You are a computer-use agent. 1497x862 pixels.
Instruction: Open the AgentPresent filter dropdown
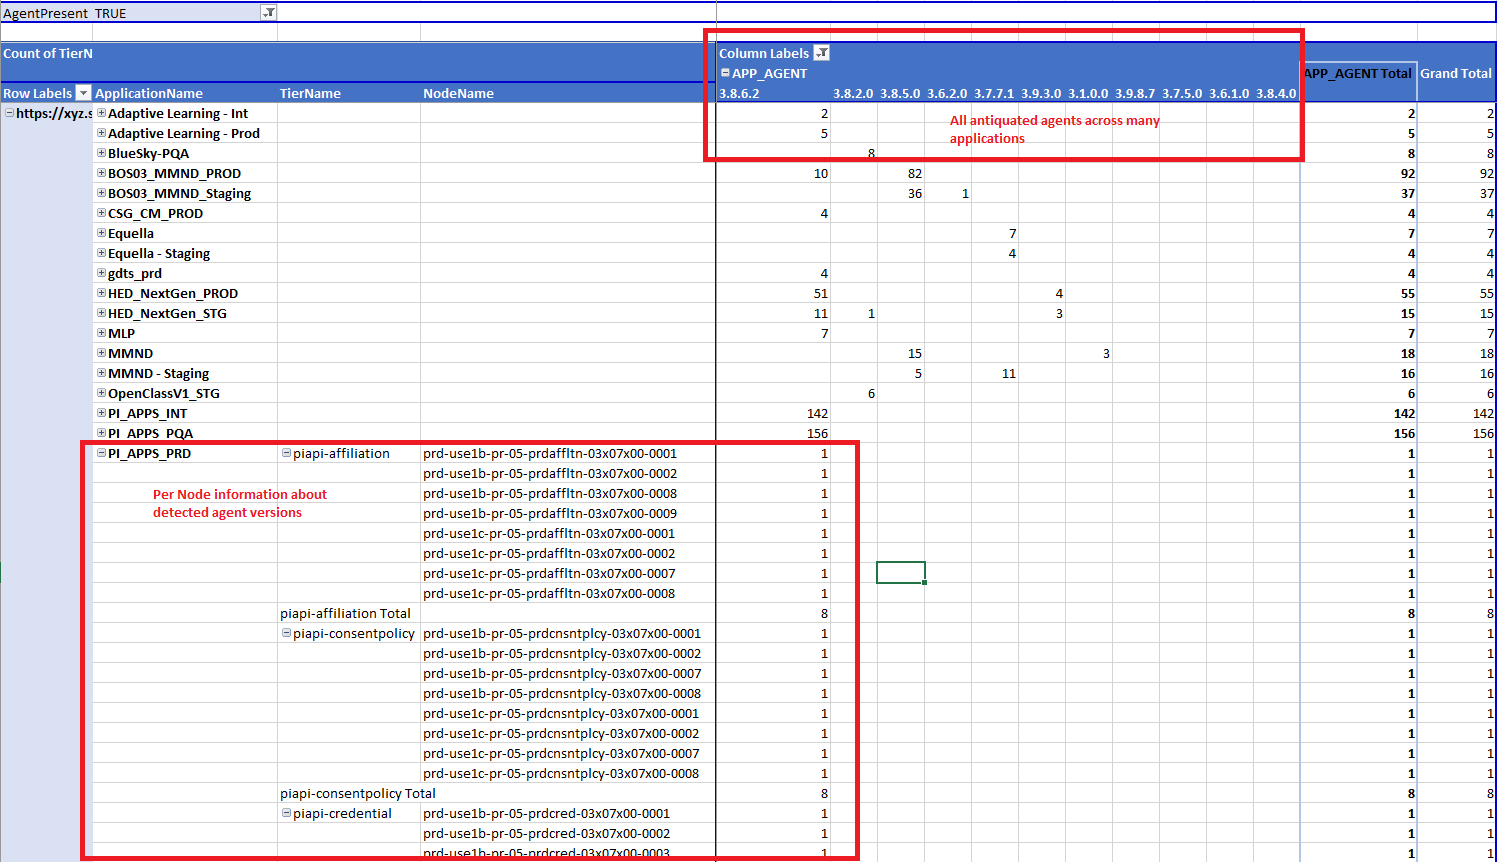point(268,13)
